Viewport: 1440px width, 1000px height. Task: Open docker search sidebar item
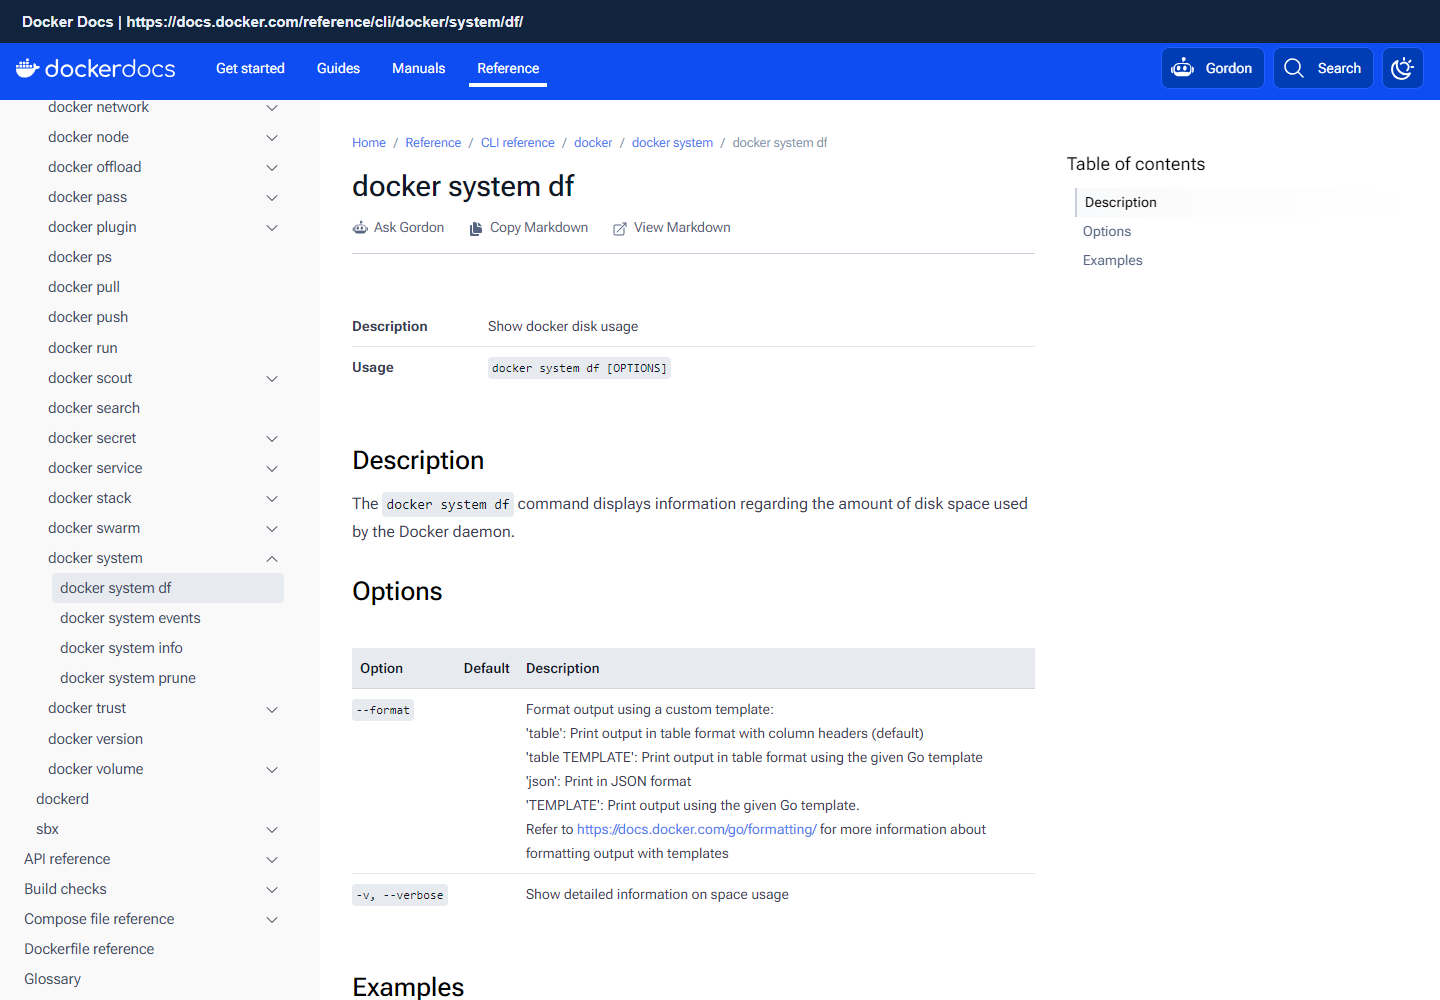tap(94, 408)
